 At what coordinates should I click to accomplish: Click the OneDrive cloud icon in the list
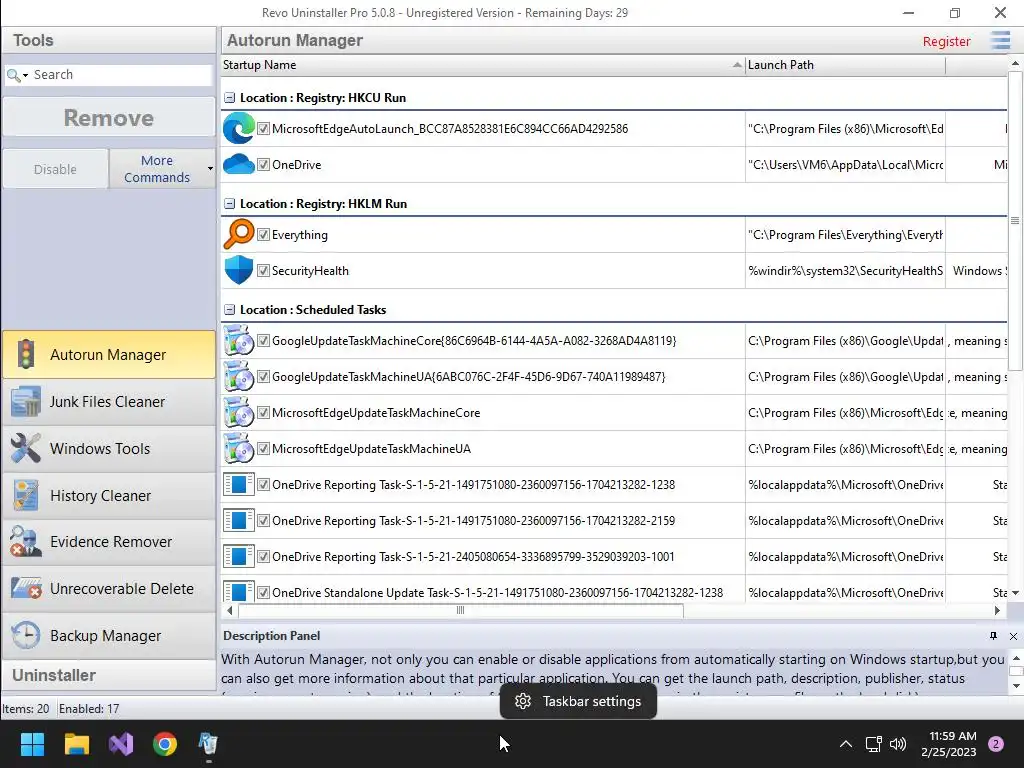[x=238, y=164]
